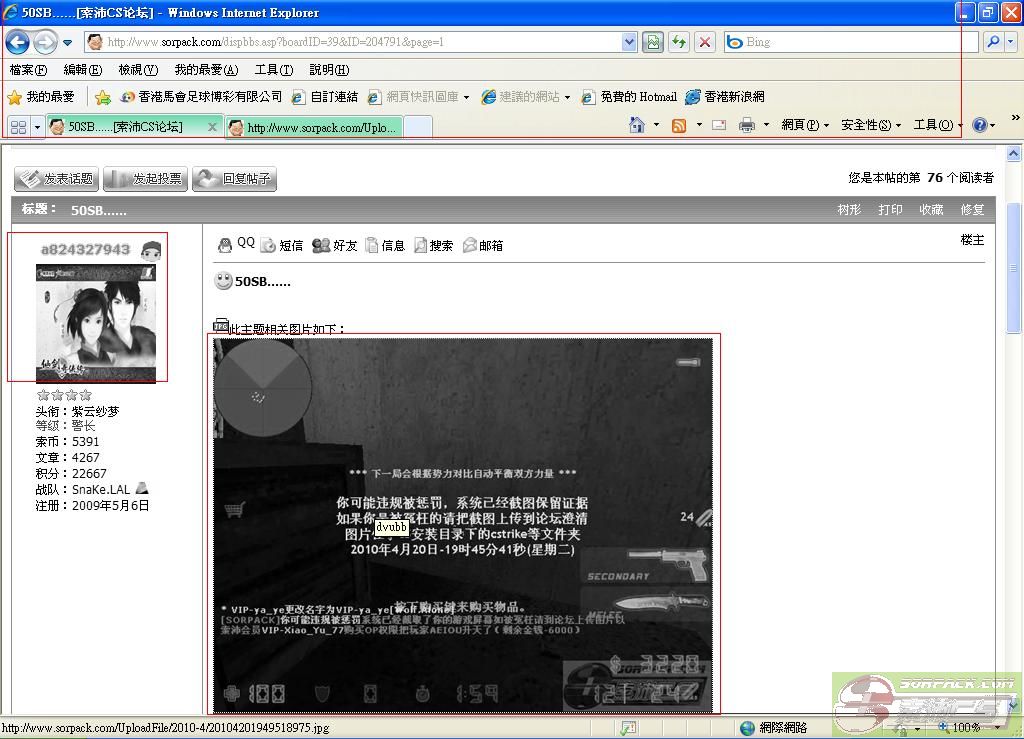Image resolution: width=1024 pixels, height=739 pixels.
Task: Expand the address bar URL dropdown
Action: [629, 42]
